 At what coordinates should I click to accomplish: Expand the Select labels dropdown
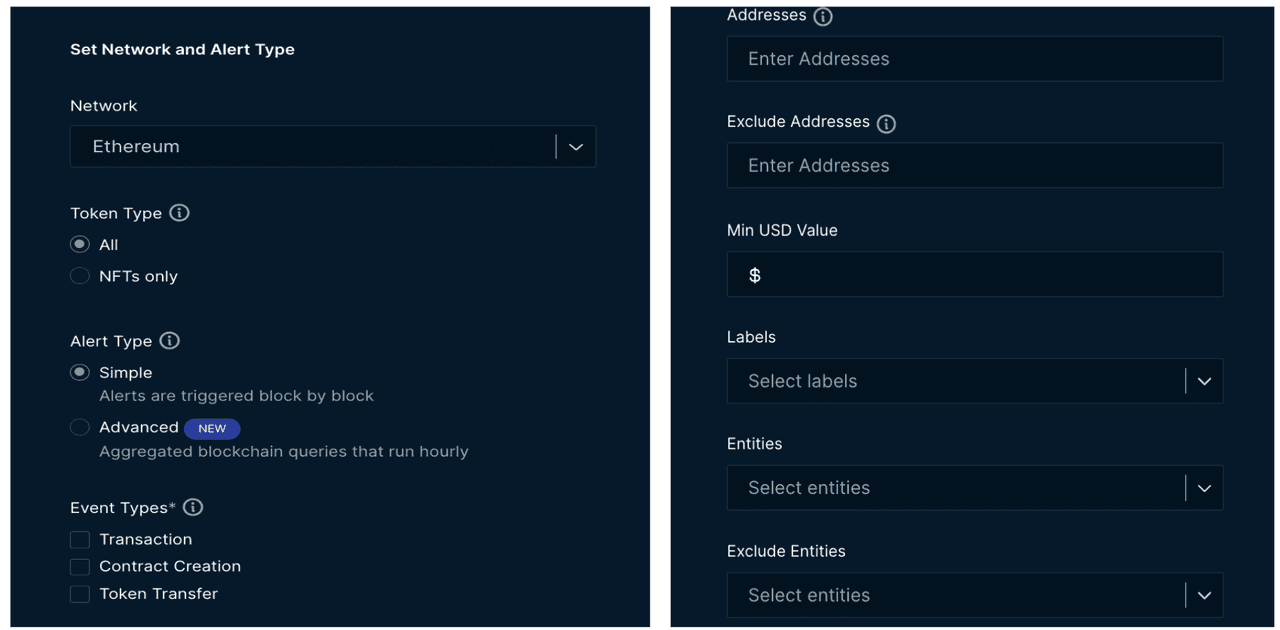(x=974, y=381)
